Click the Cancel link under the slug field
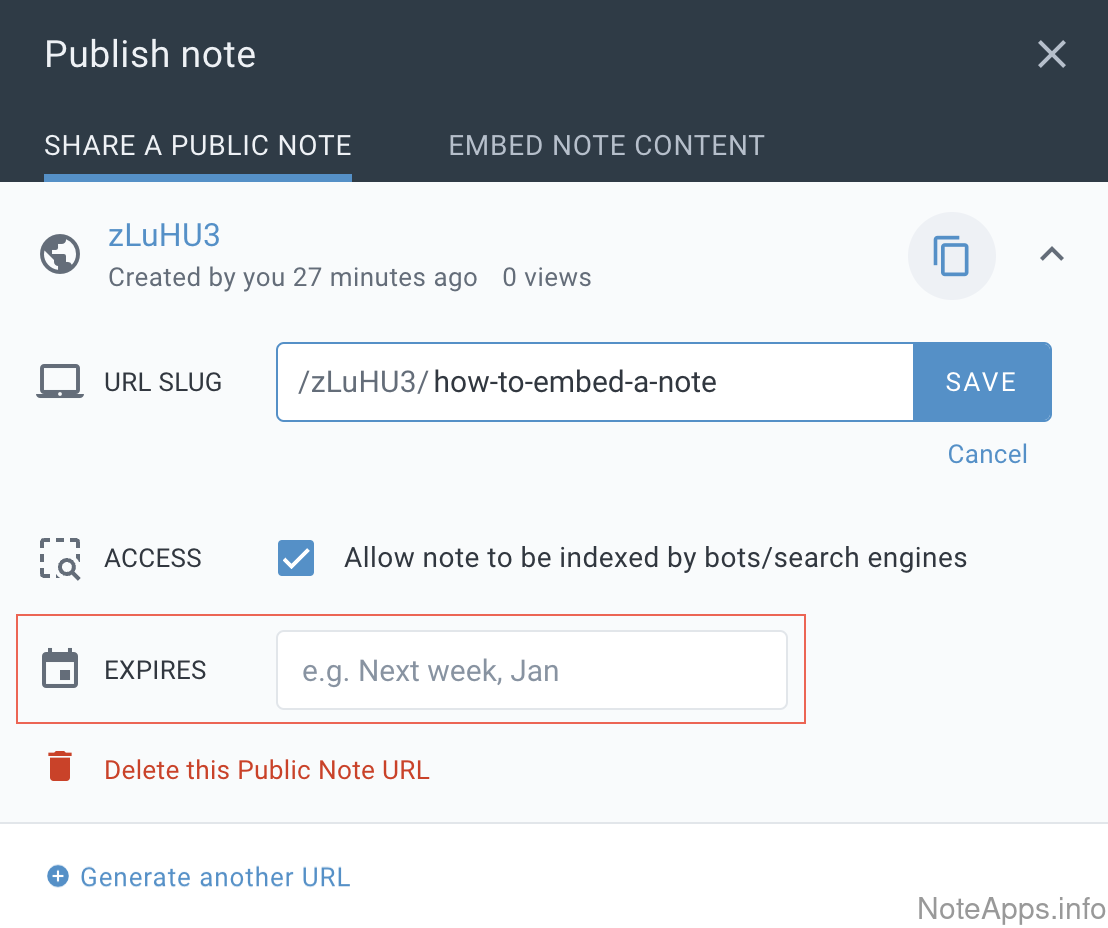 tap(987, 454)
